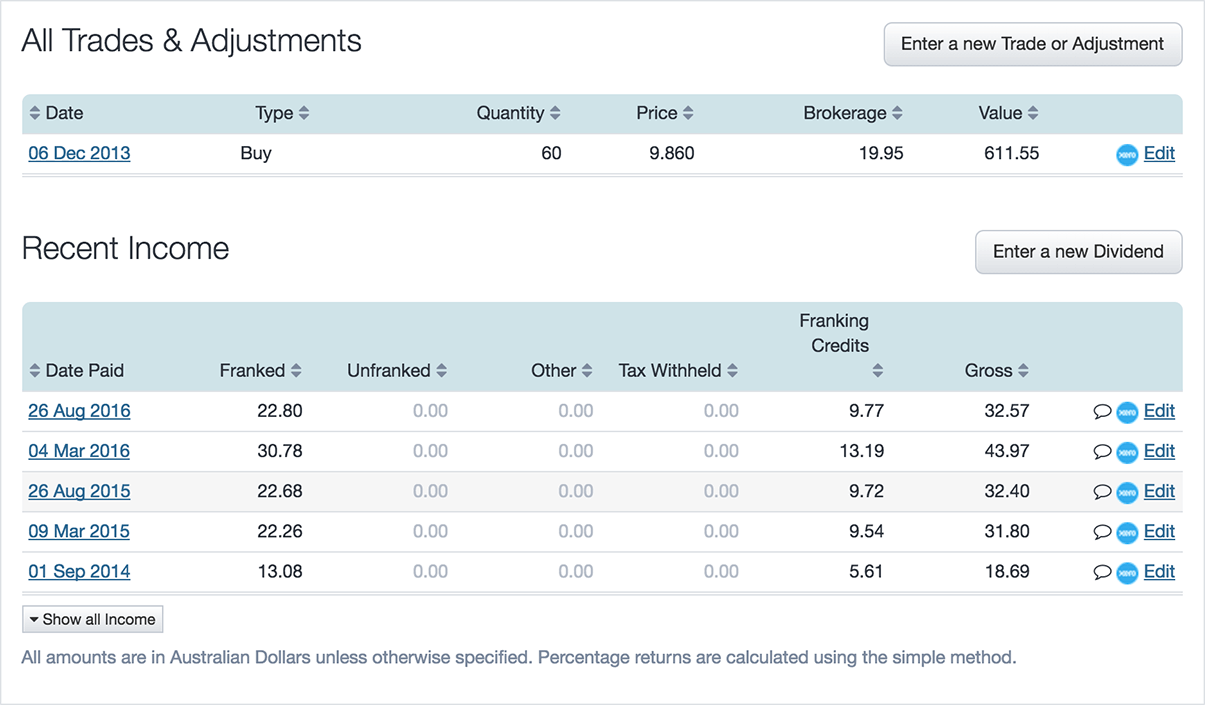The height and width of the screenshot is (705, 1205).
Task: Click the Xero icon on 26 Aug 2016 dividend
Action: 1127,412
